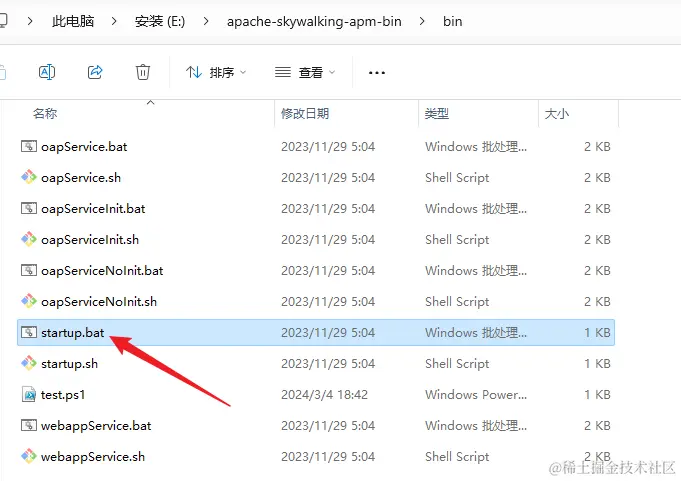
Task: Click the oapServiceInit.sh file icon
Action: (29, 239)
